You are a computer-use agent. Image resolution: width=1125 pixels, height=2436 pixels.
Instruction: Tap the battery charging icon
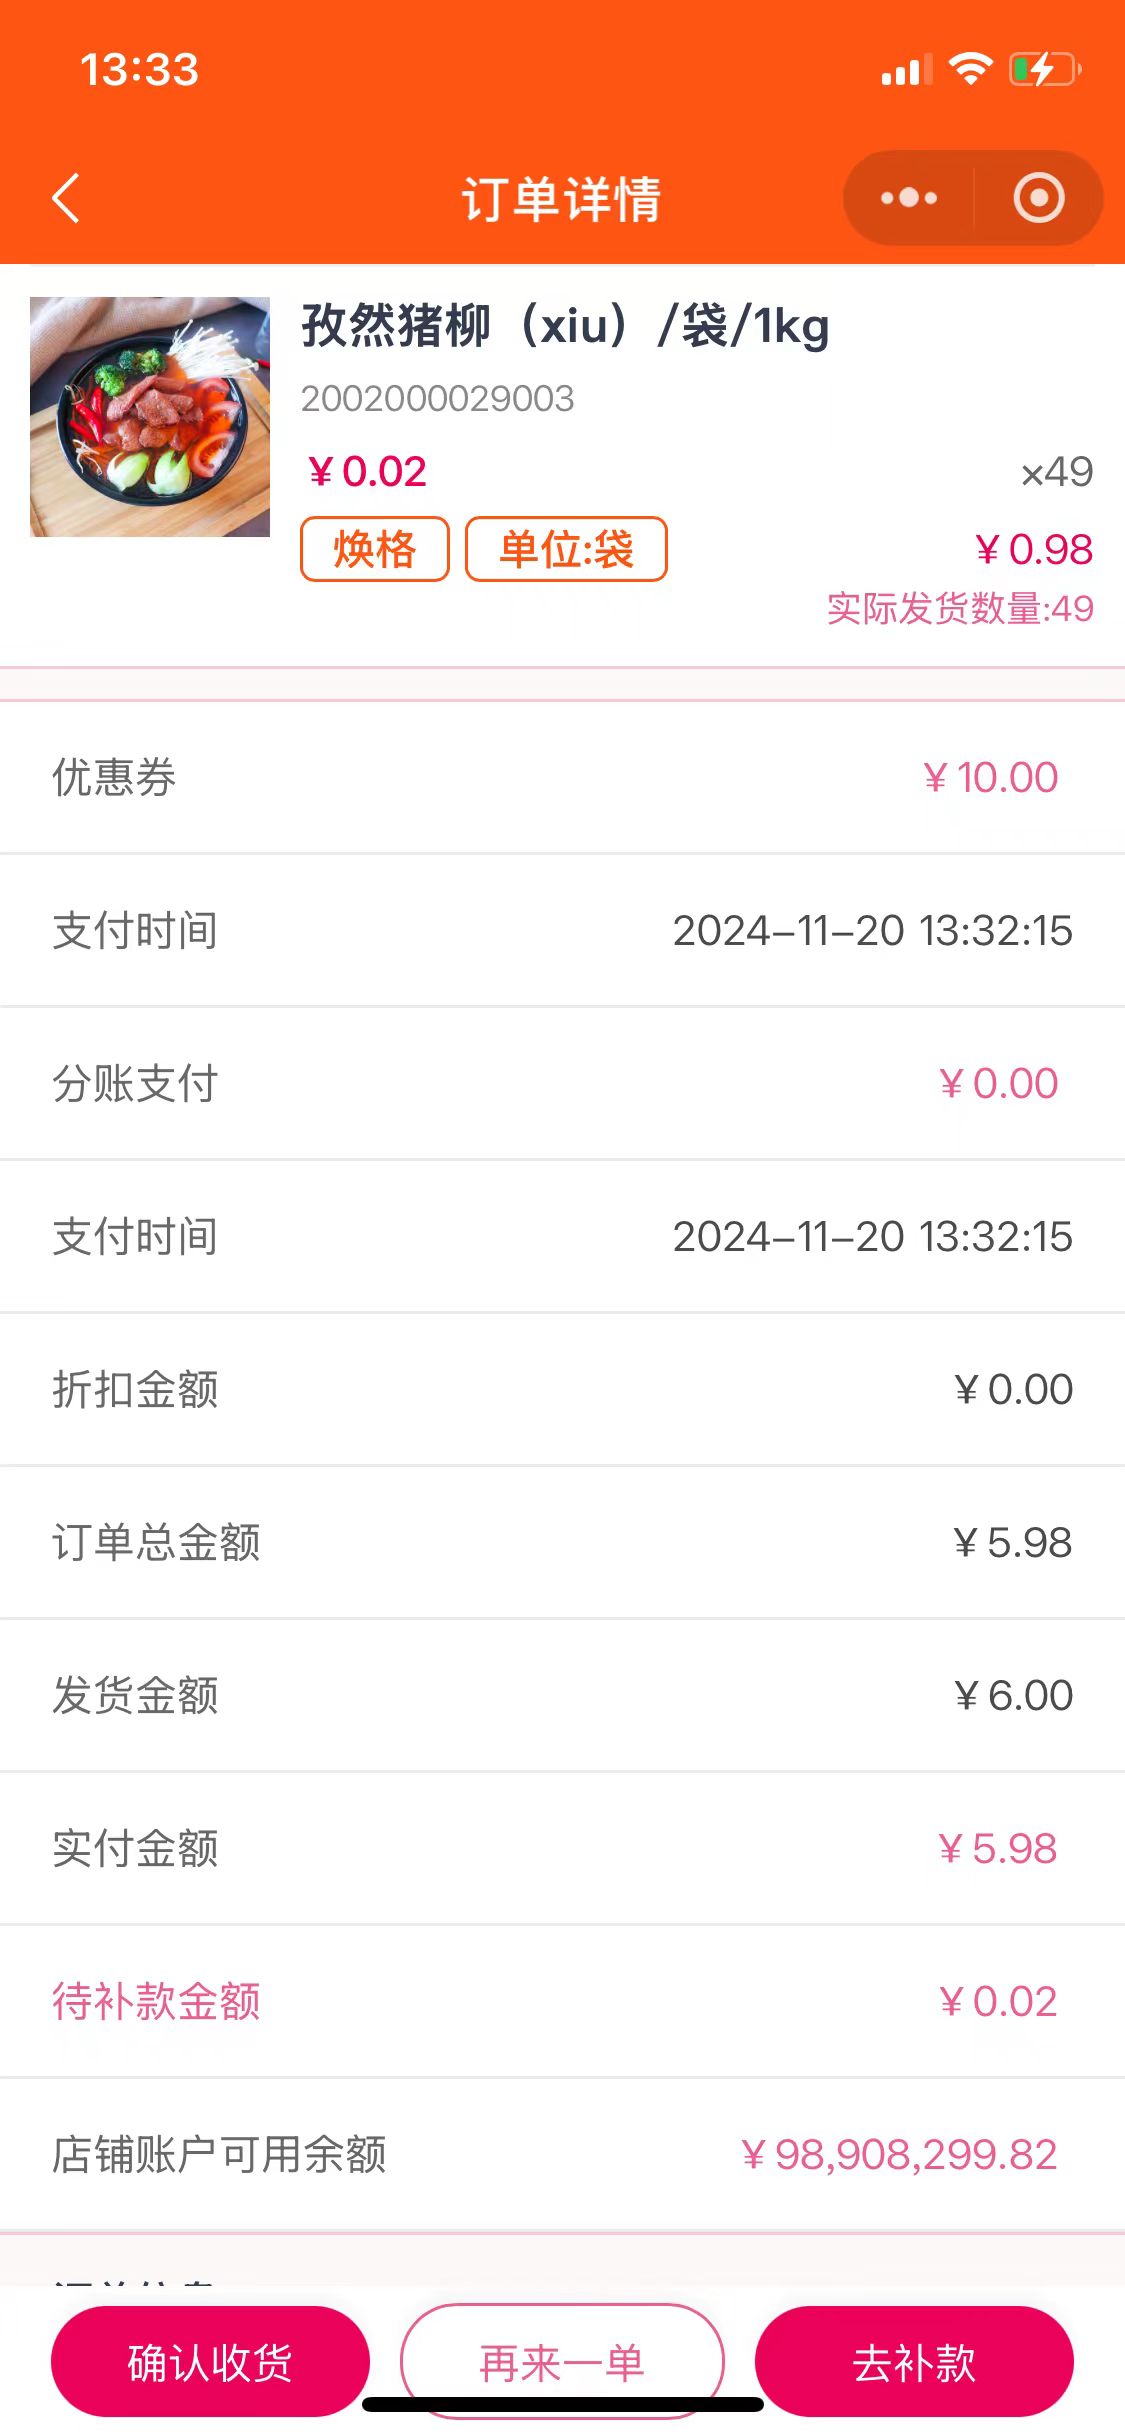(x=1044, y=70)
